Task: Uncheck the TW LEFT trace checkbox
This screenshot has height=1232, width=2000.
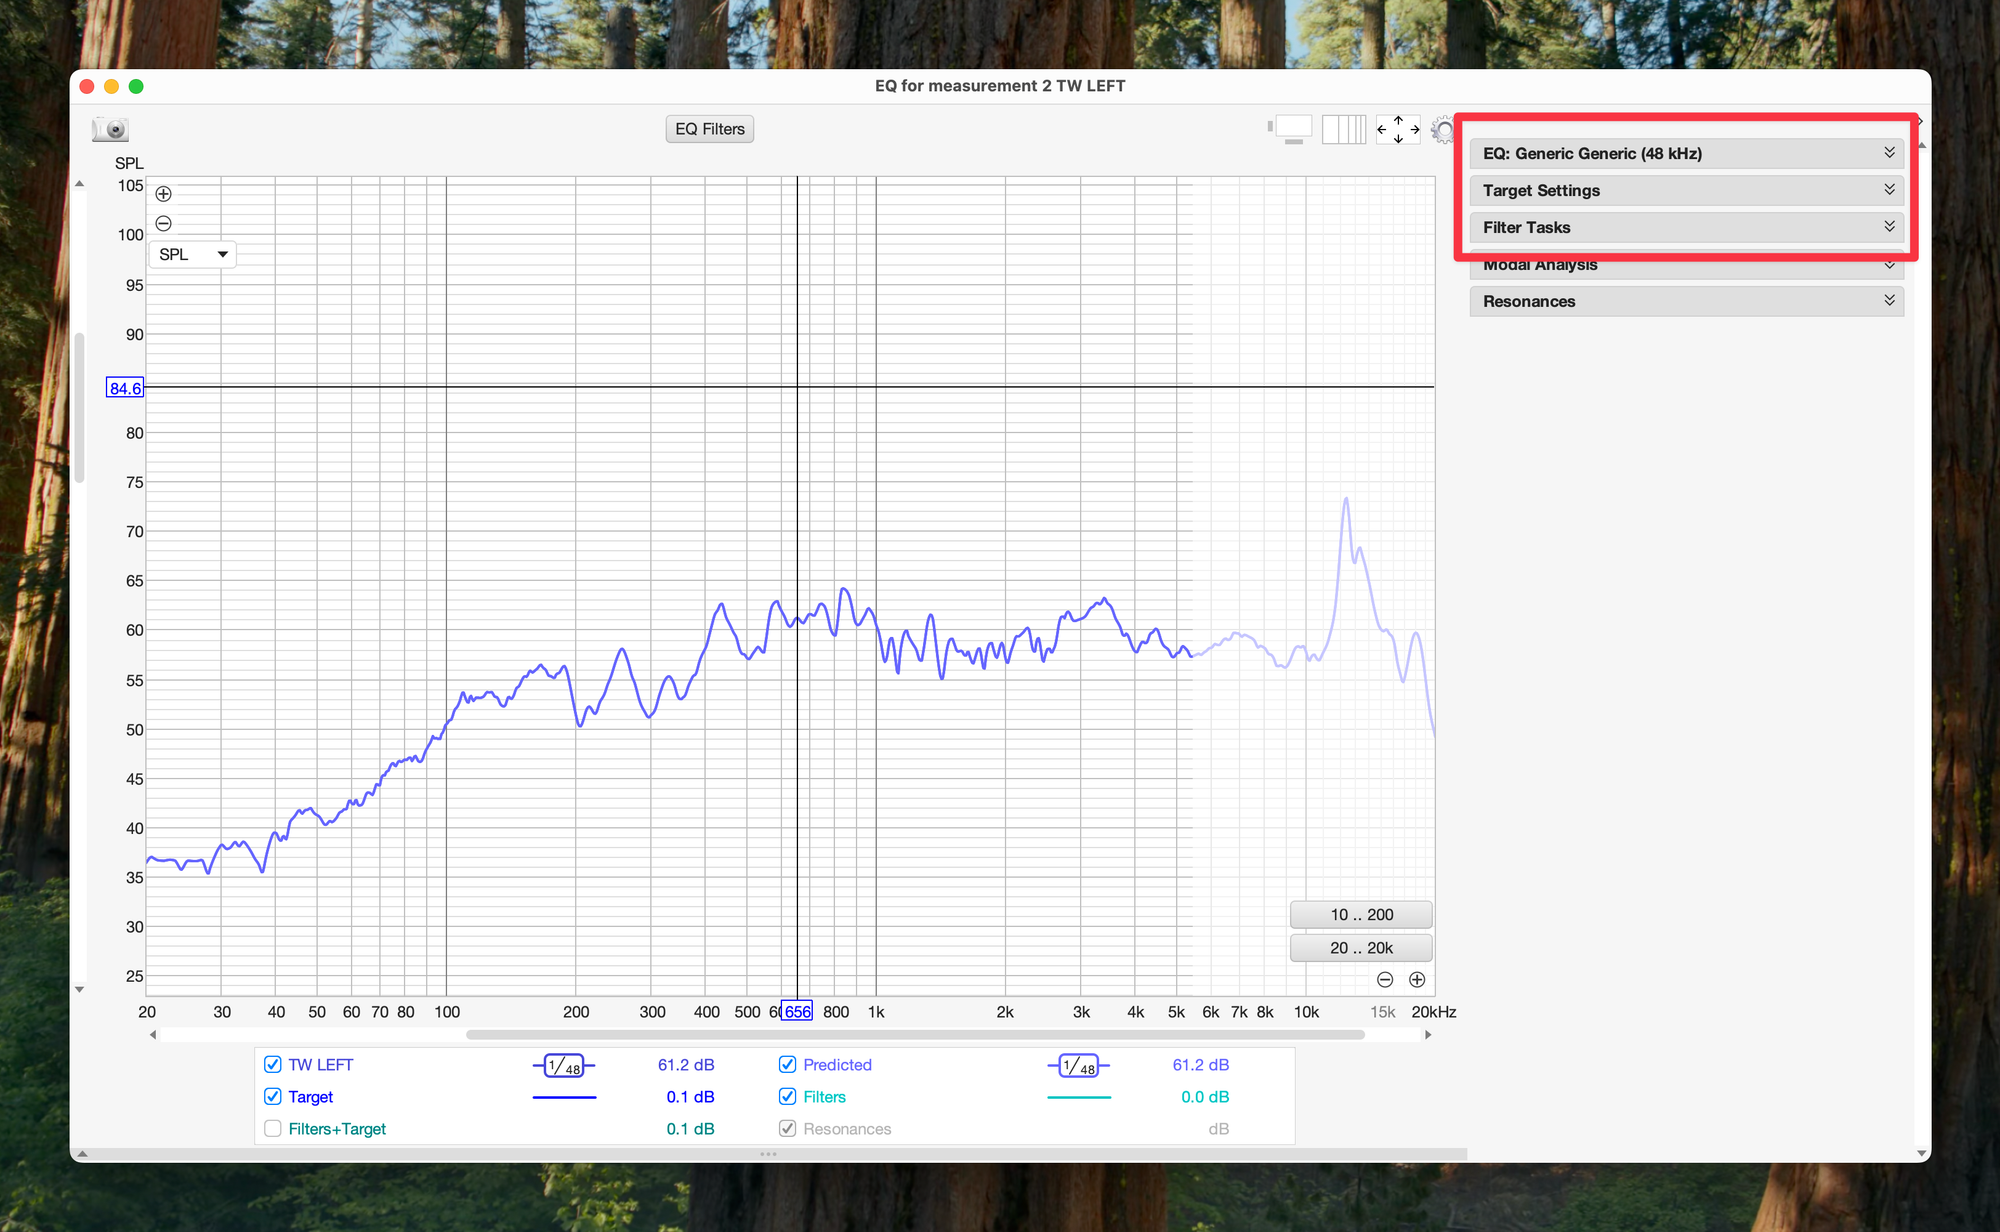Action: (273, 1065)
